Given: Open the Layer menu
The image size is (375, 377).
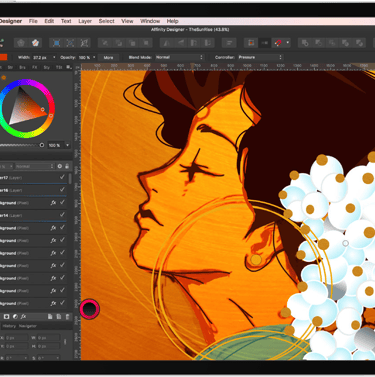Looking at the screenshot, I should [x=85, y=21].
